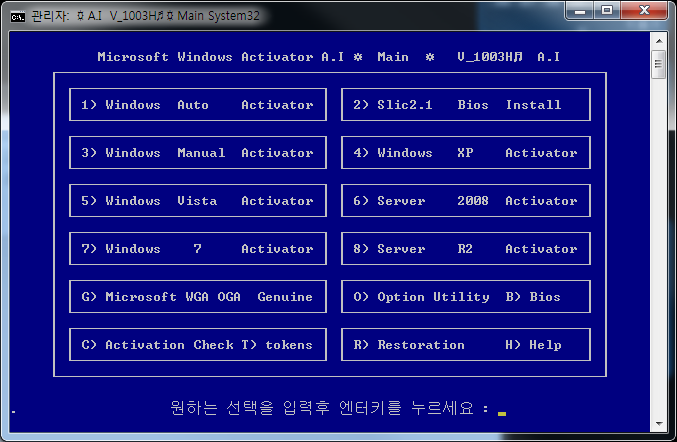Select the '7) Windows 7 Activator' entry
Viewport: 677px width, 442px height.
tap(198, 248)
